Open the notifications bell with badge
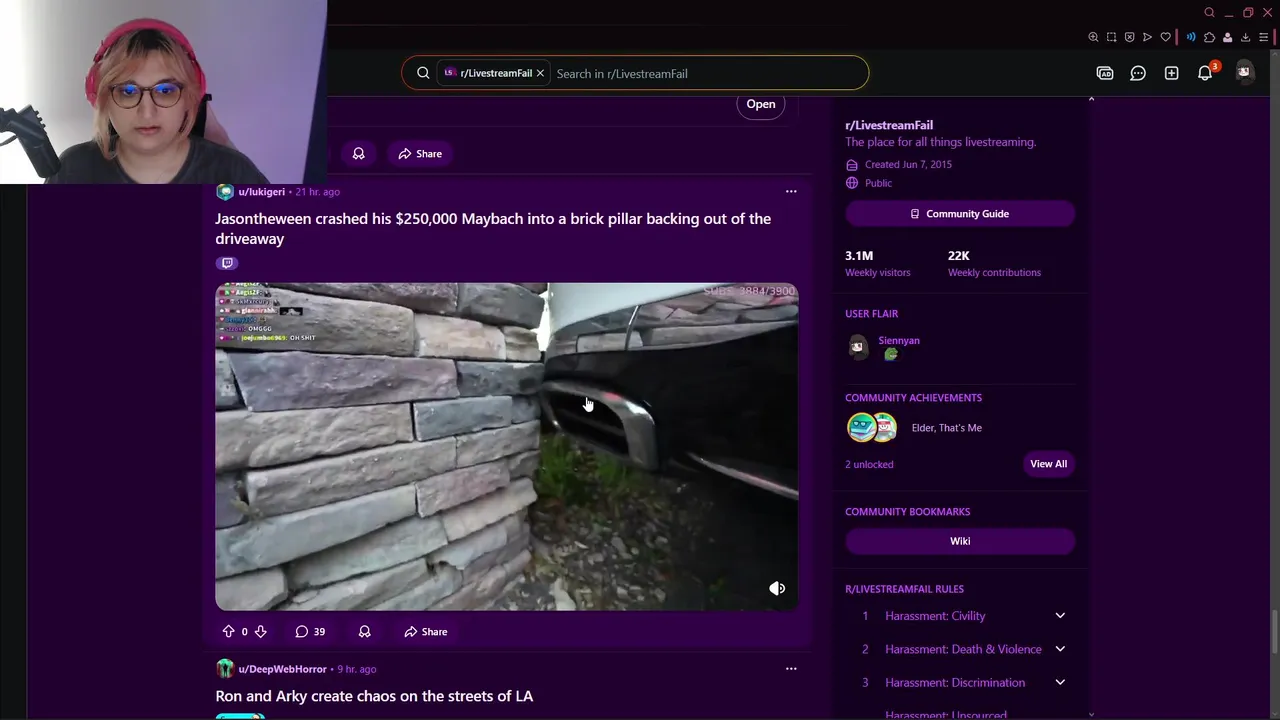This screenshot has width=1280, height=720. pyautogui.click(x=1206, y=72)
